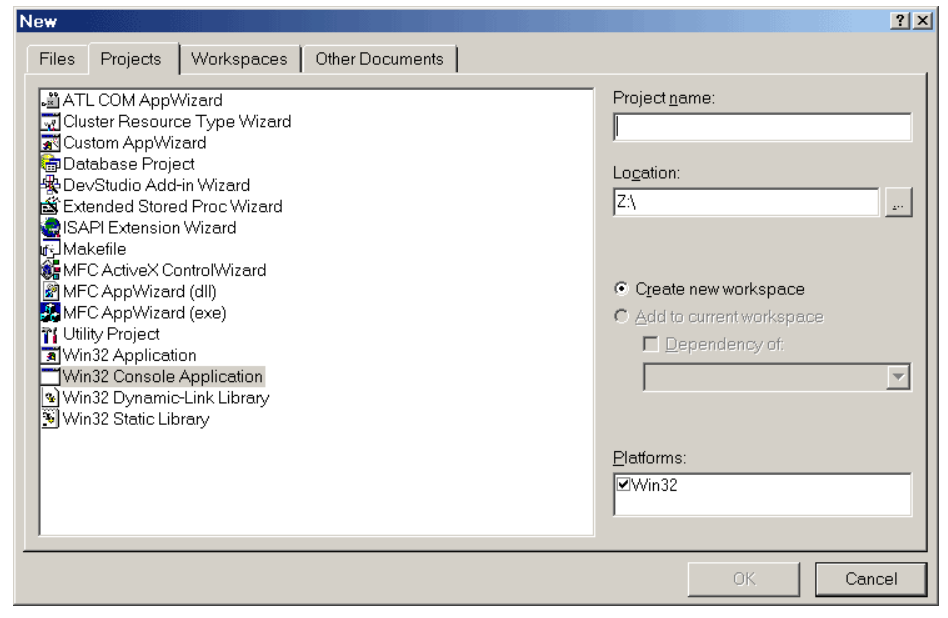
Task: Choose the MFC ActiveX ControlWizard icon
Action: [x=51, y=270]
